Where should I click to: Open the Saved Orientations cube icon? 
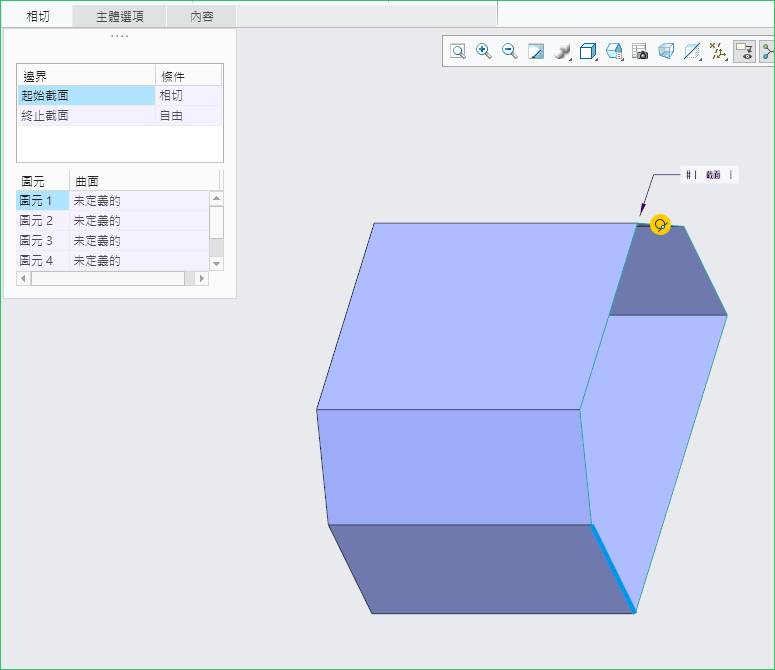(588, 51)
